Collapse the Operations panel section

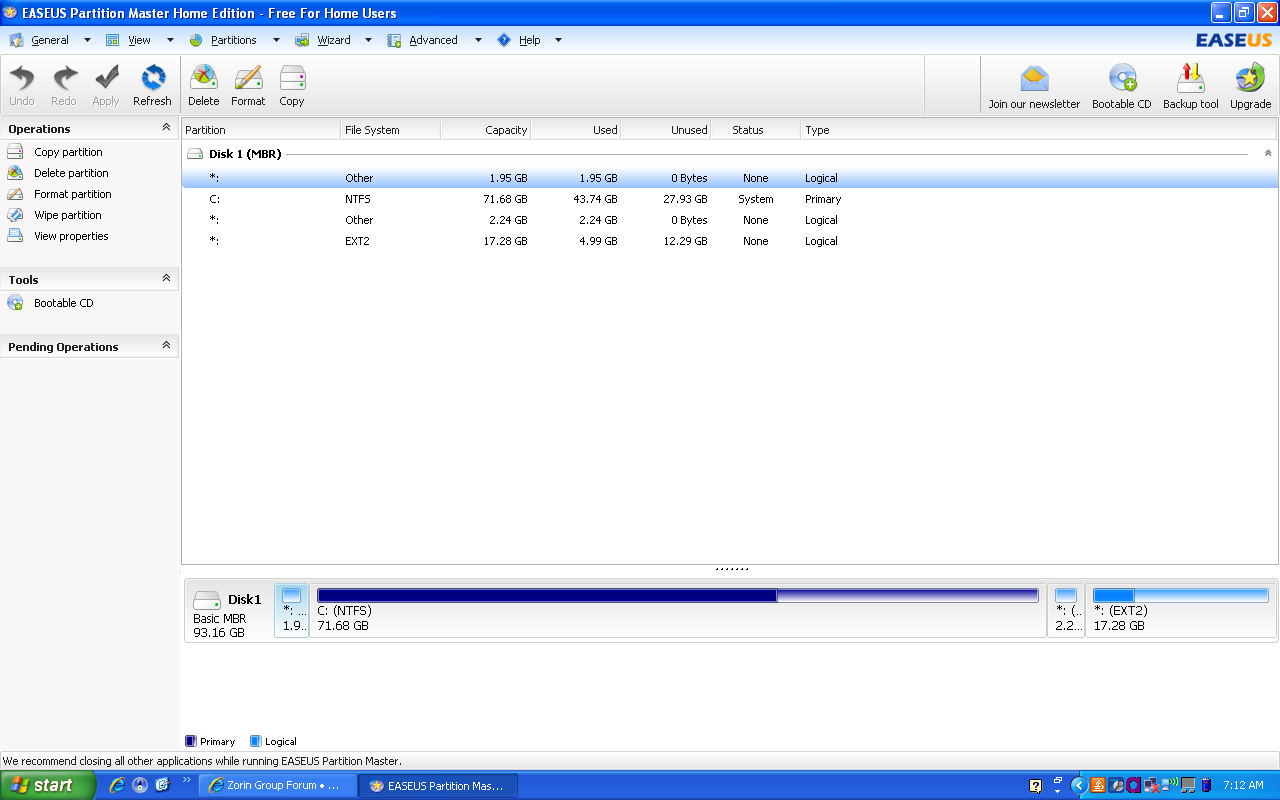[x=166, y=128]
